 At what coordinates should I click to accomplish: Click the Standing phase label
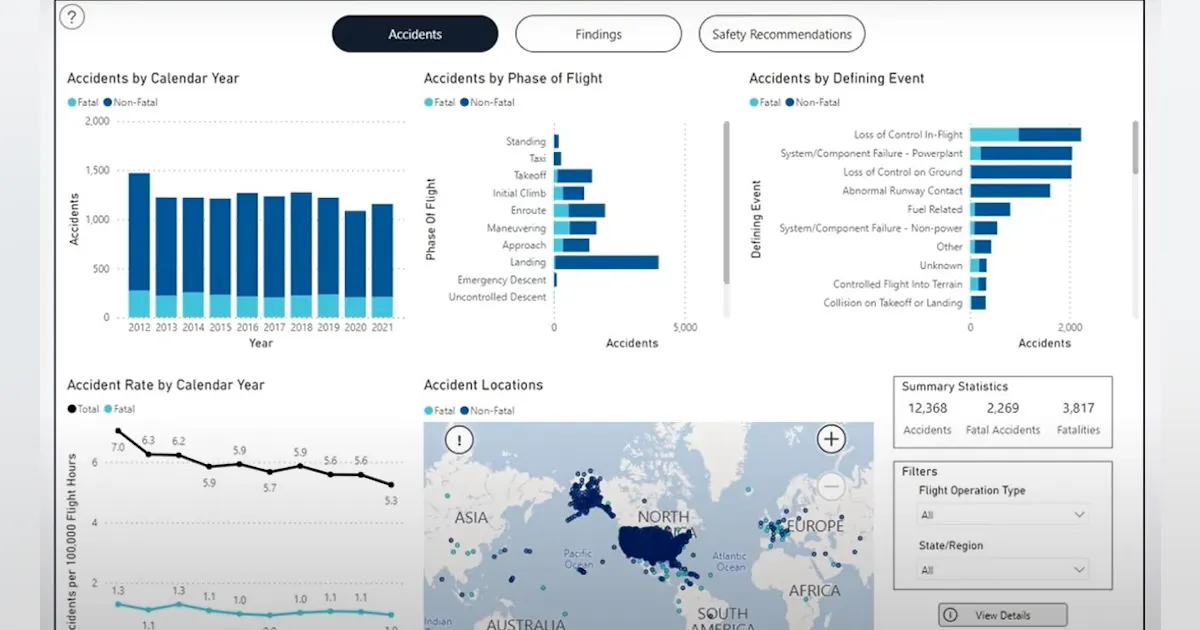point(526,142)
